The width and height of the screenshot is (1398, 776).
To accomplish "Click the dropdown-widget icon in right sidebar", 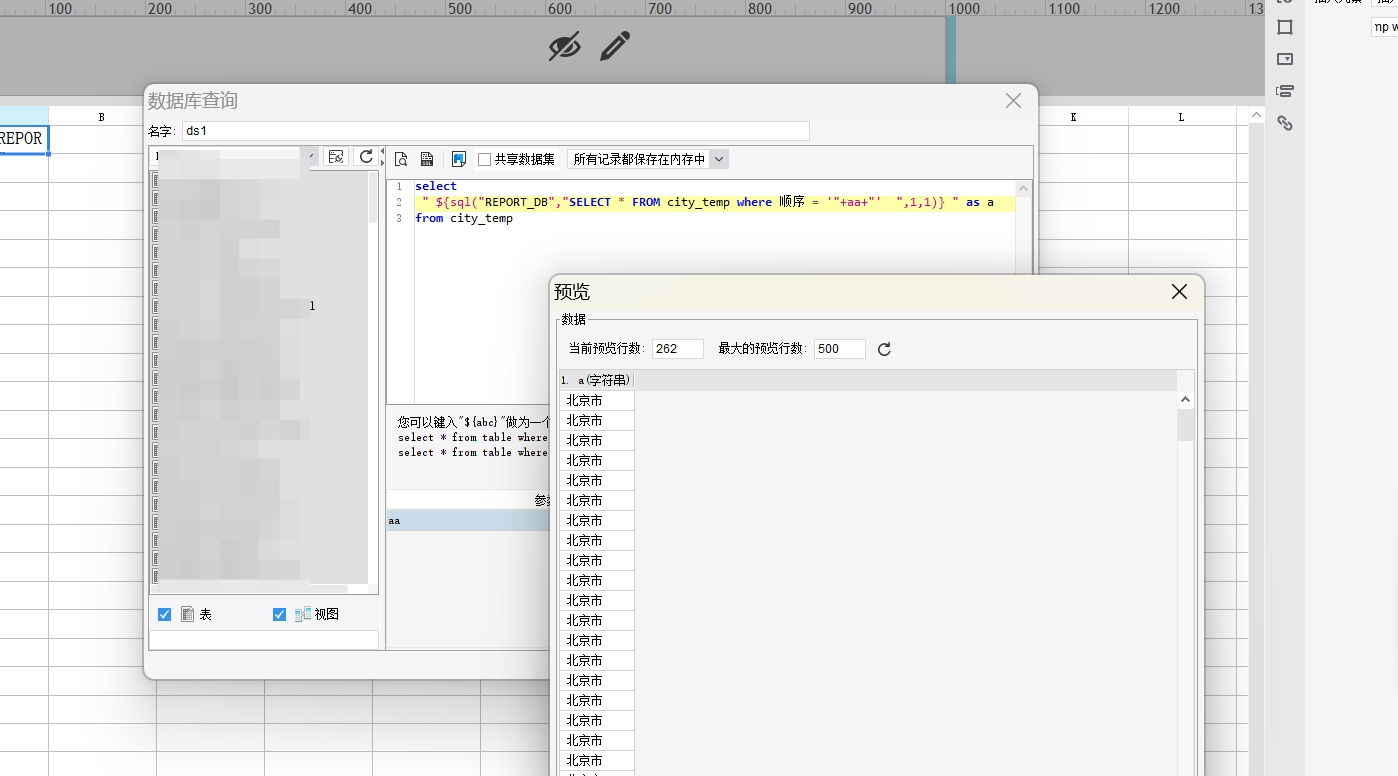I will 1285,59.
